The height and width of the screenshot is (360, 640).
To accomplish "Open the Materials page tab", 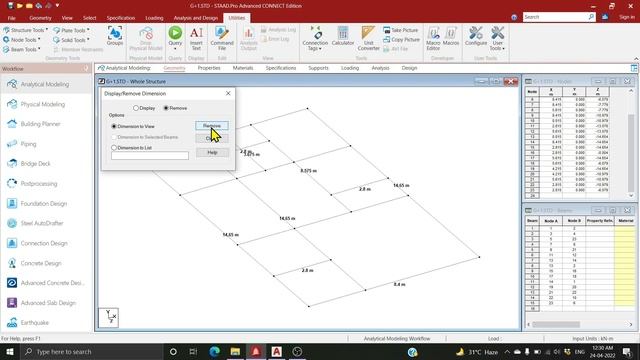I will click(243, 68).
